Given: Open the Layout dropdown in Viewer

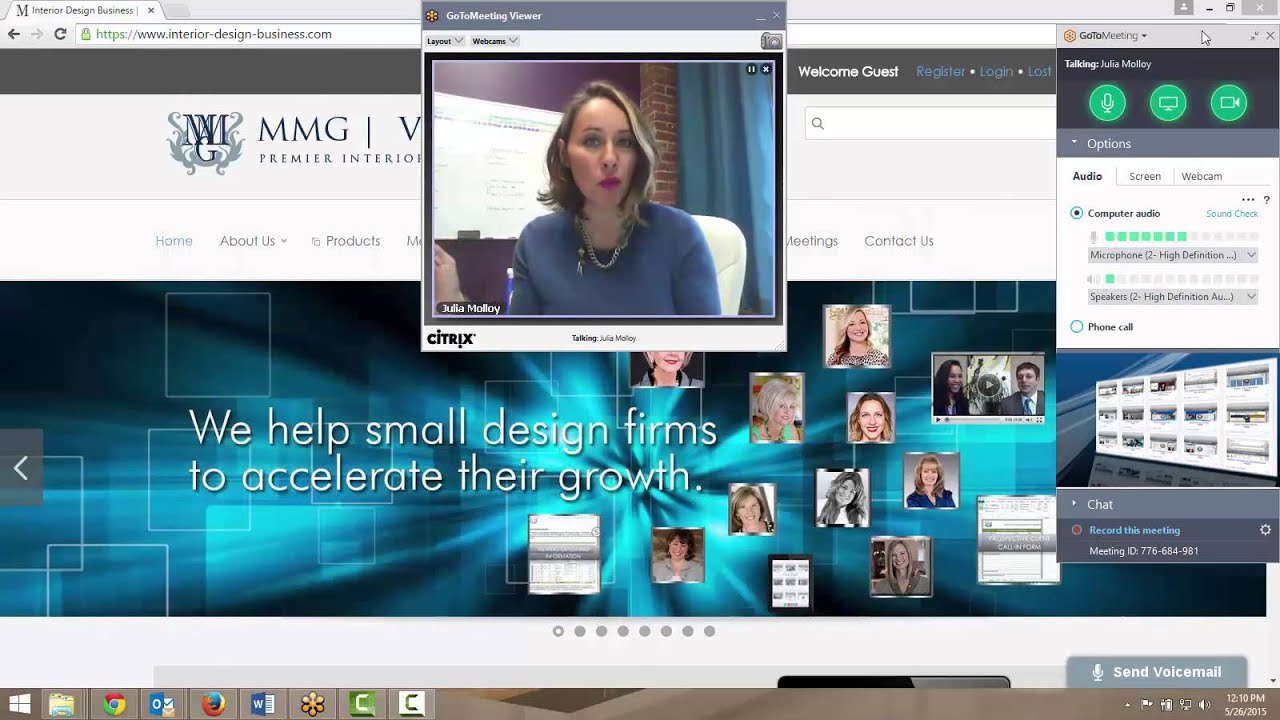Looking at the screenshot, I should coord(444,41).
